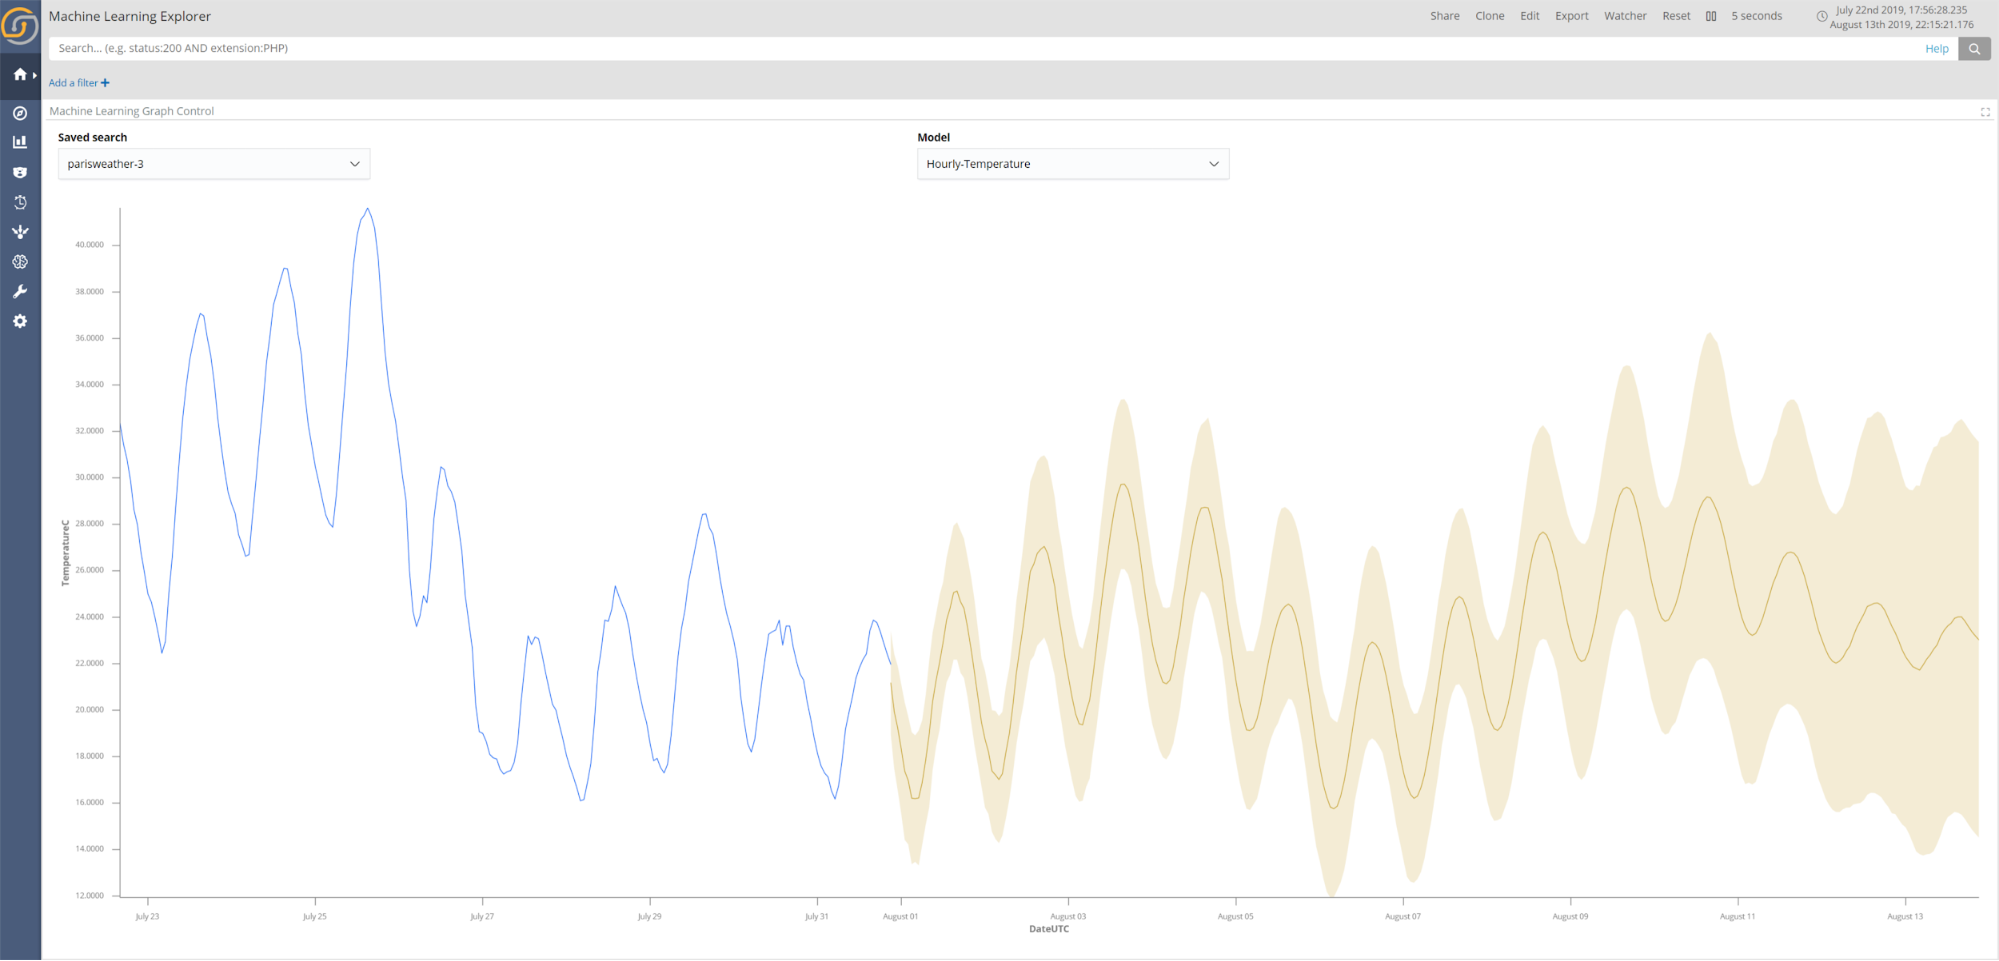Click the magnifier search submit button
Screen dimensions: 1999x961
(x=1974, y=48)
